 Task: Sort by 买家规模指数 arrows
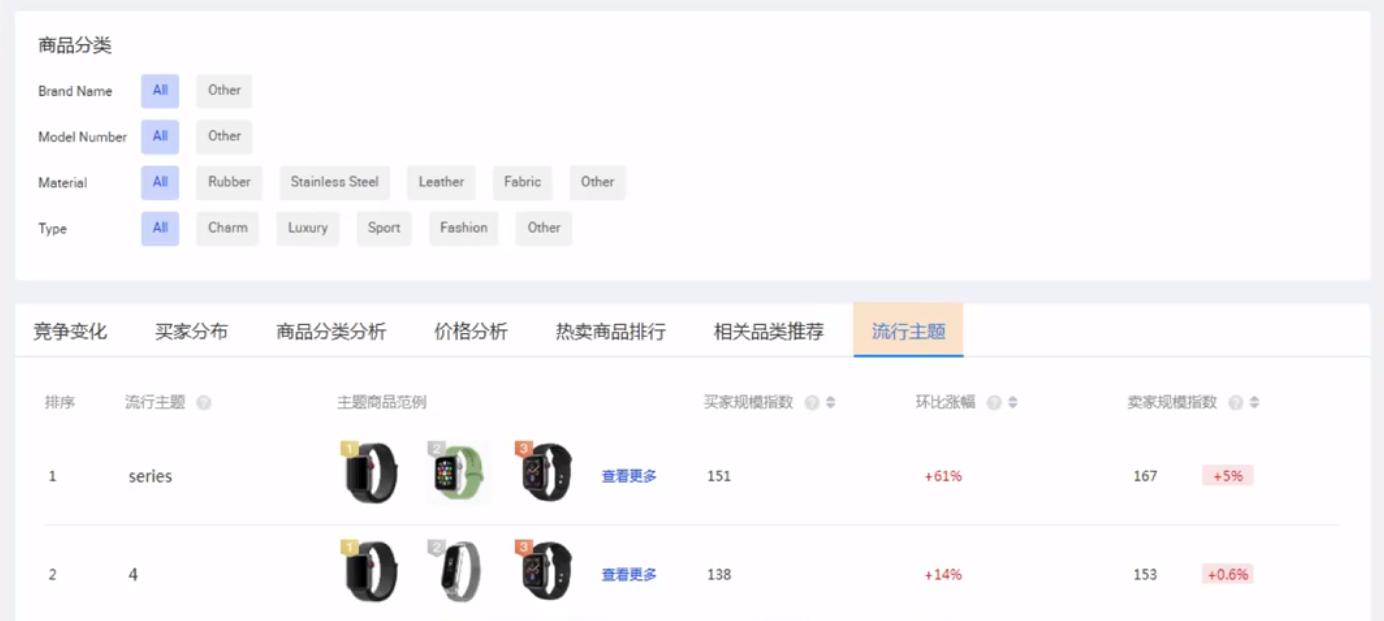[831, 403]
